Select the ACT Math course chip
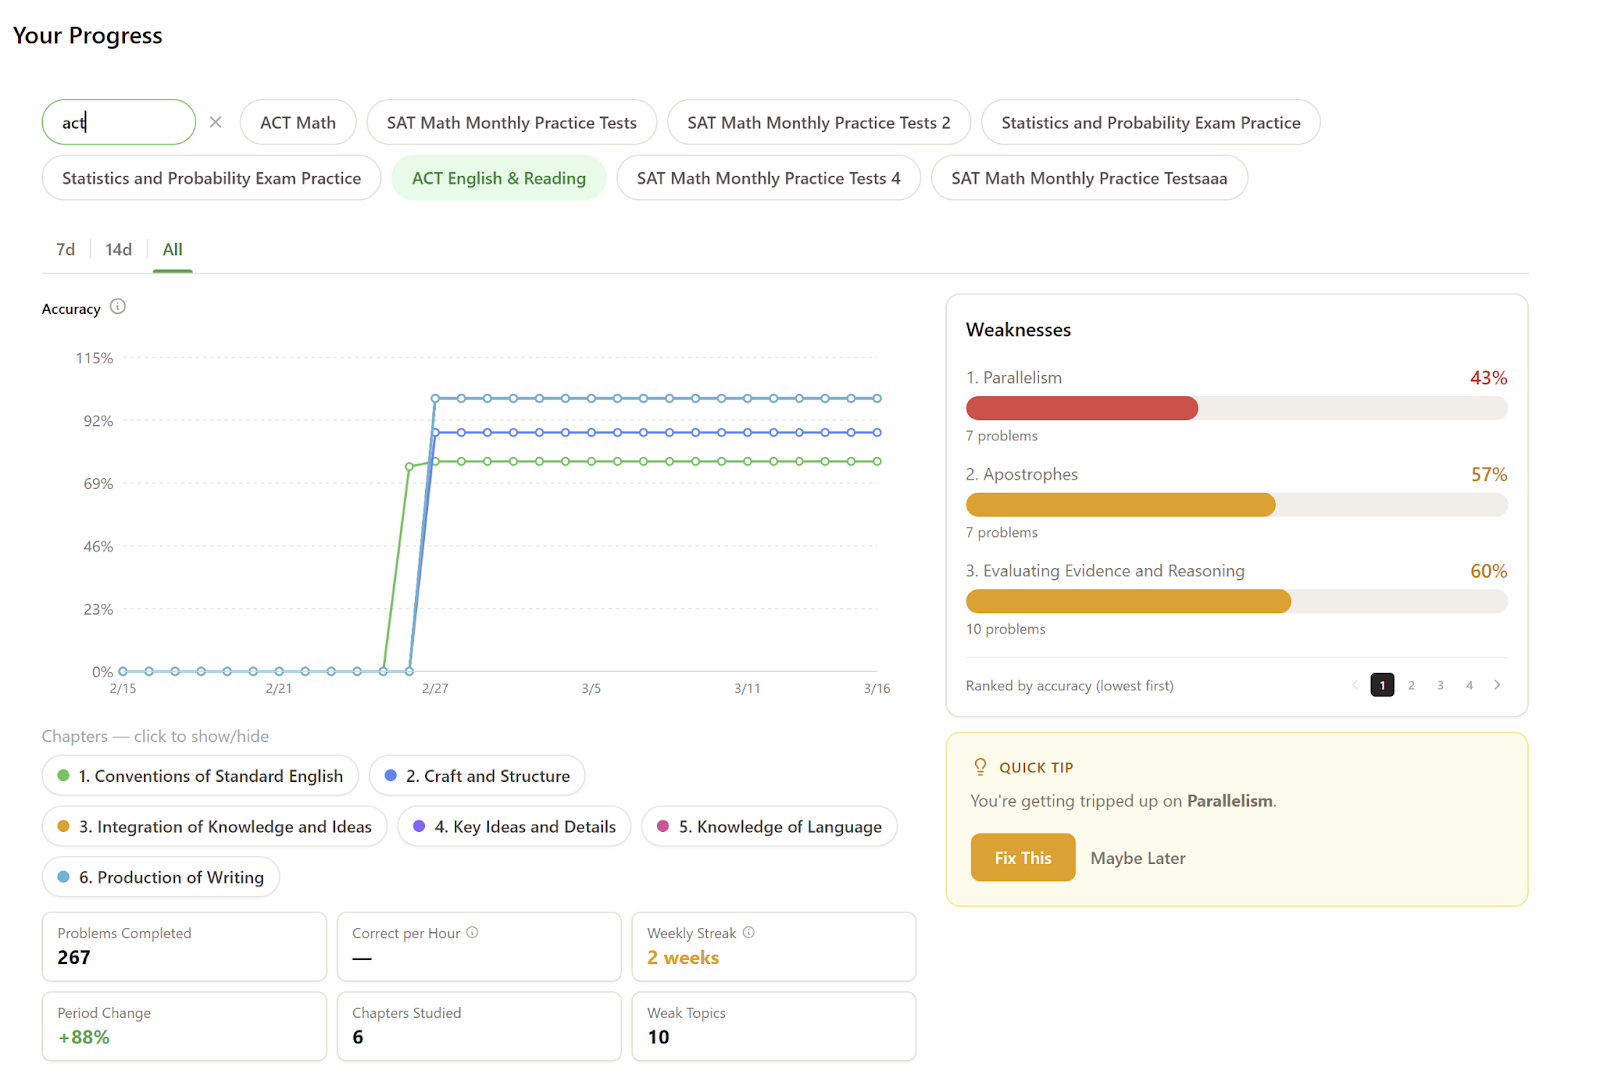The height and width of the screenshot is (1082, 1600). (298, 122)
